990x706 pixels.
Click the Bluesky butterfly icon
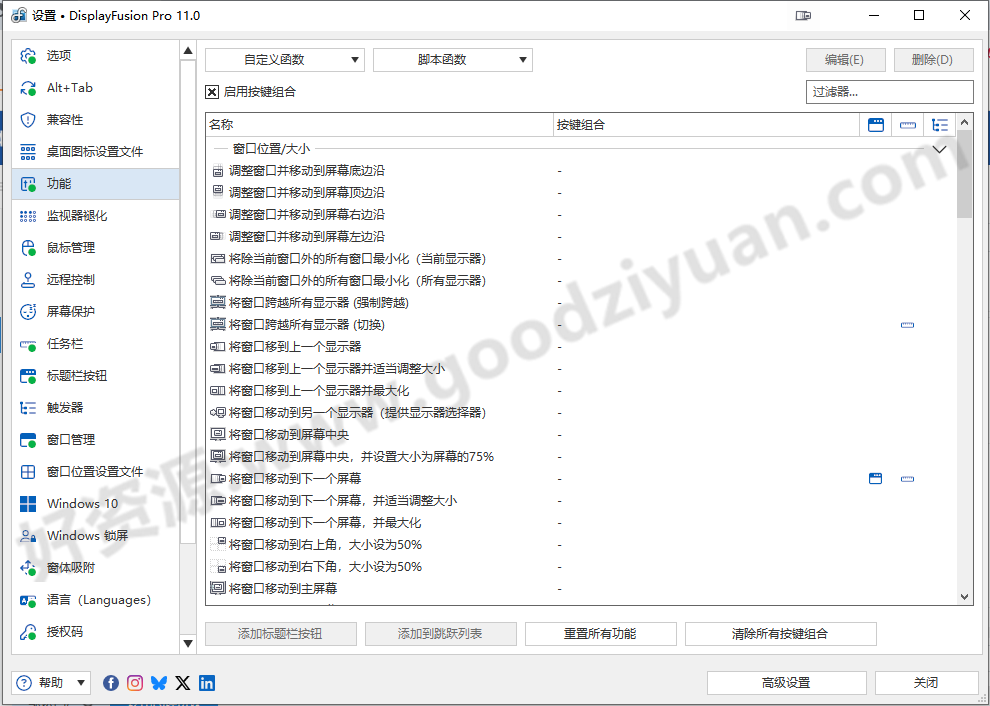[159, 682]
